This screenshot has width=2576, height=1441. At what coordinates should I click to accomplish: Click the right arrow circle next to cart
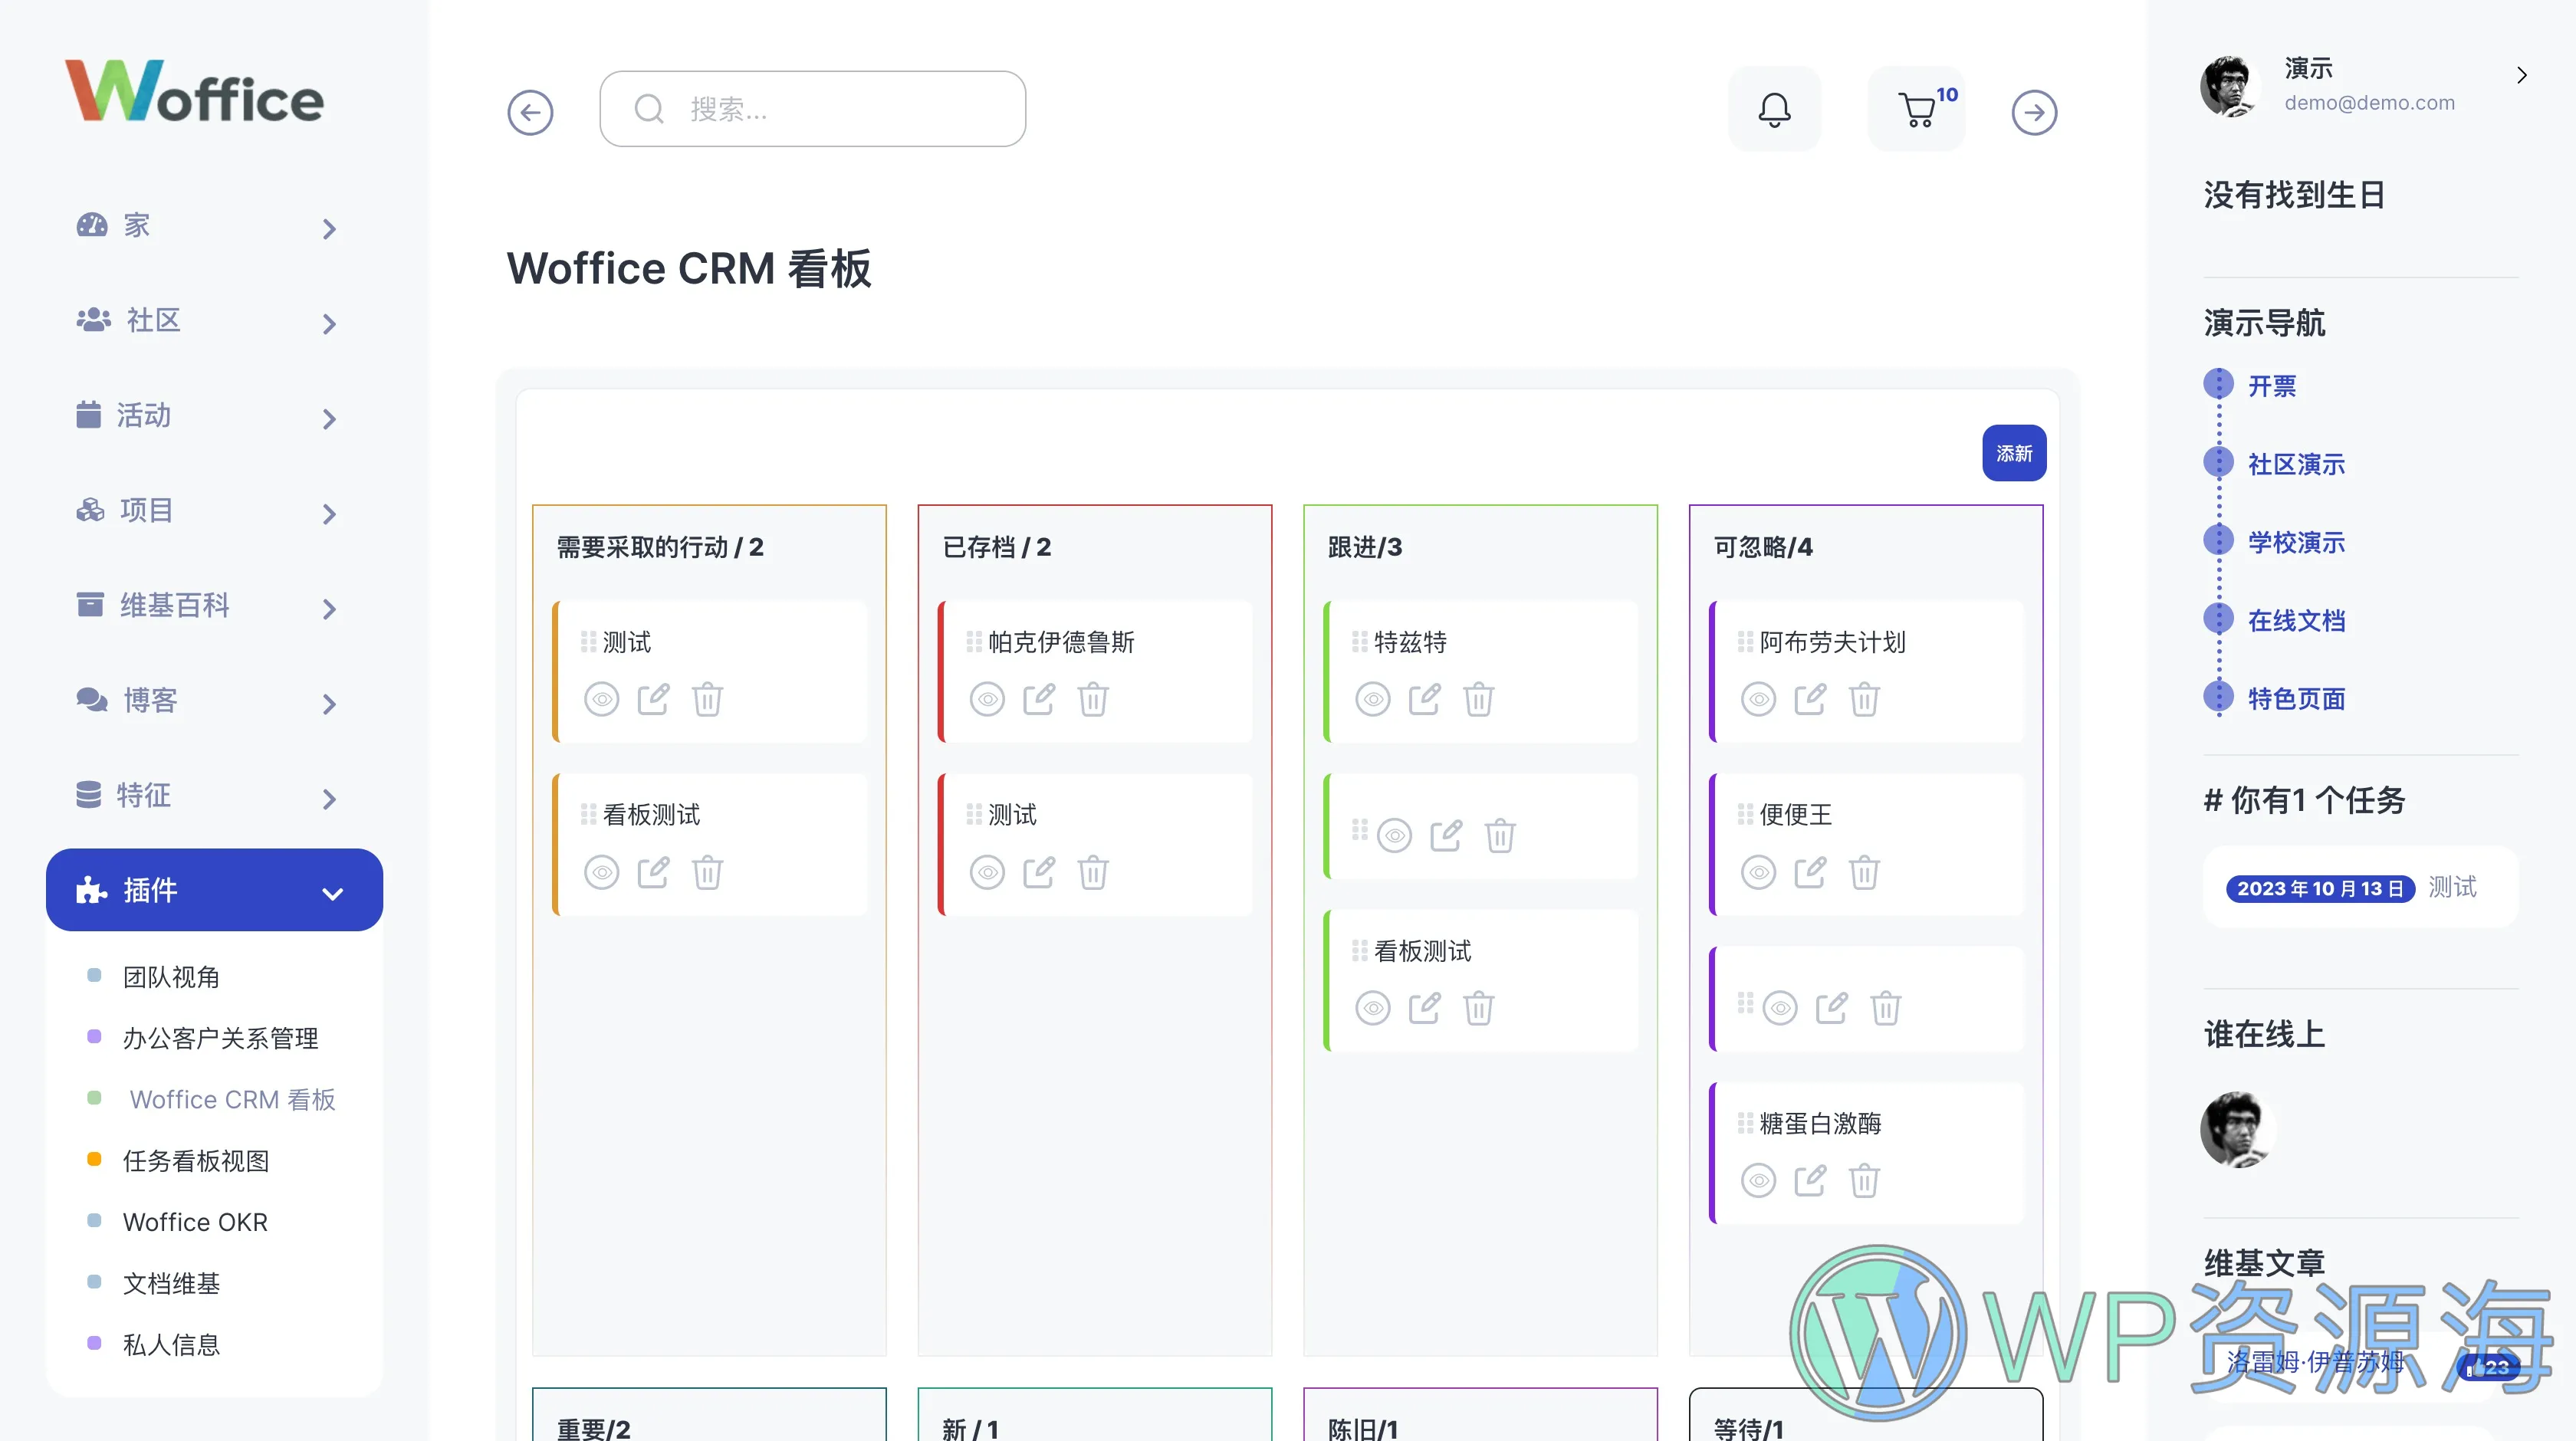pos(2034,112)
